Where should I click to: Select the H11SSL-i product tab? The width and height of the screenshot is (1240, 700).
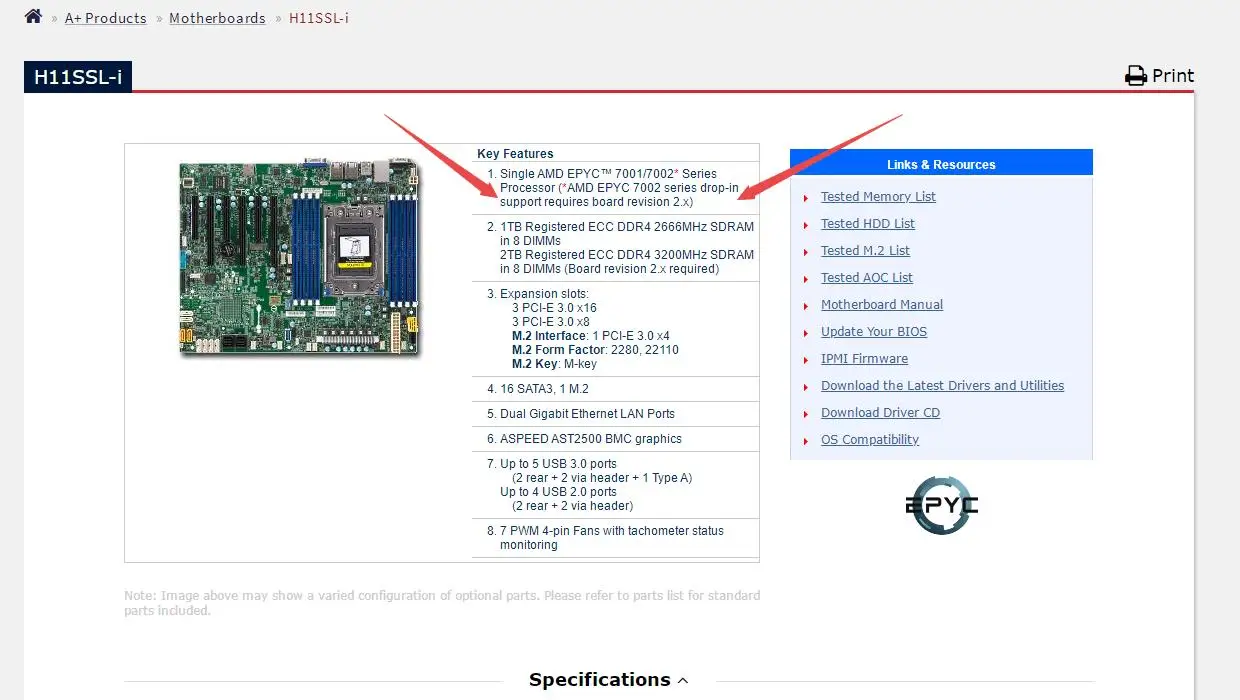click(x=78, y=77)
